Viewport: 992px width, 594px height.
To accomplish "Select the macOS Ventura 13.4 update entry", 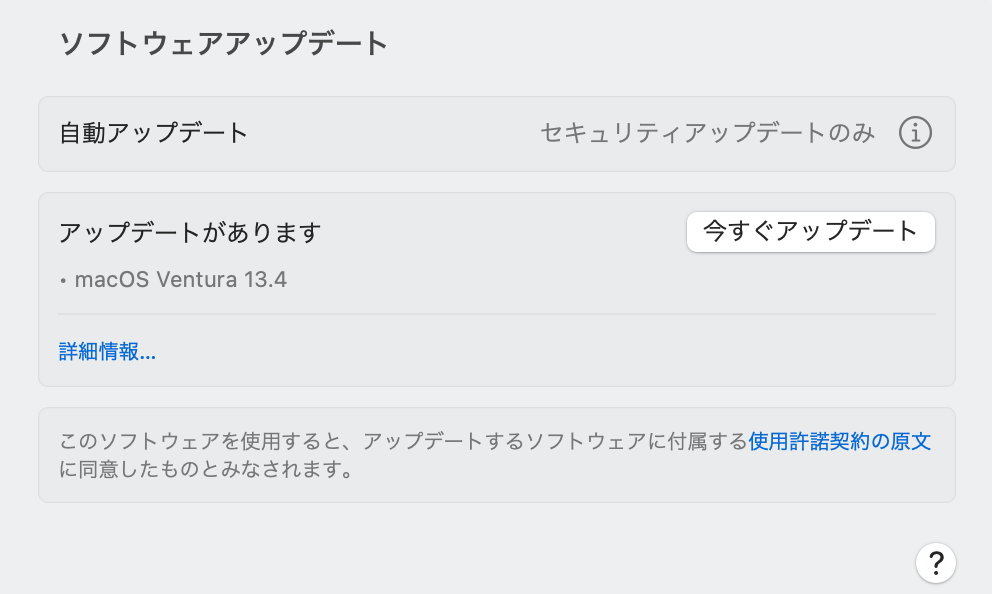I will [173, 280].
